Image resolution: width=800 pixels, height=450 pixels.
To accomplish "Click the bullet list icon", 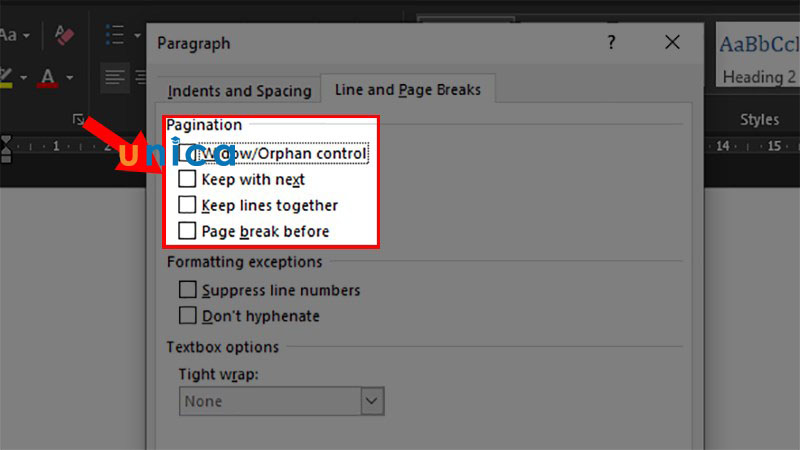I will (x=115, y=36).
